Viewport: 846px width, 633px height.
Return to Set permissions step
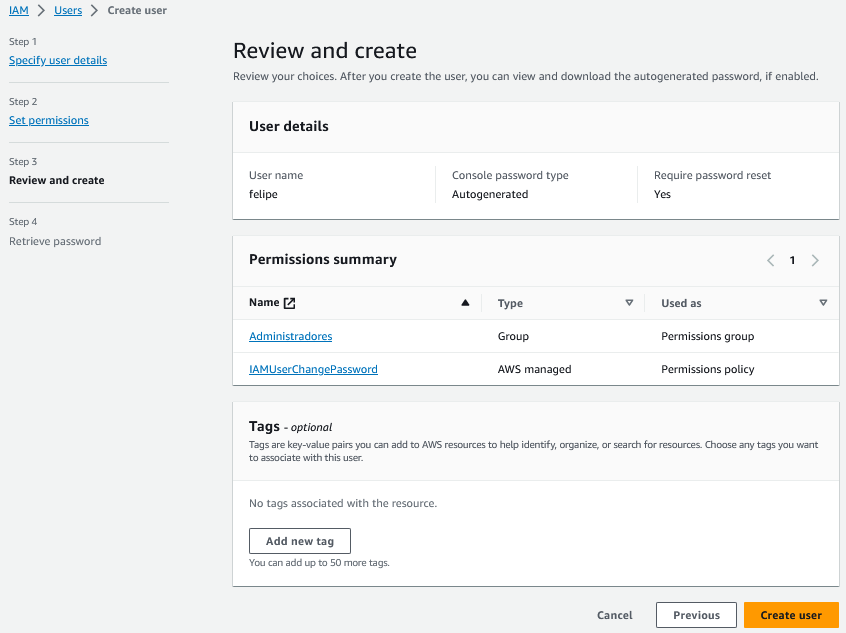click(x=49, y=120)
